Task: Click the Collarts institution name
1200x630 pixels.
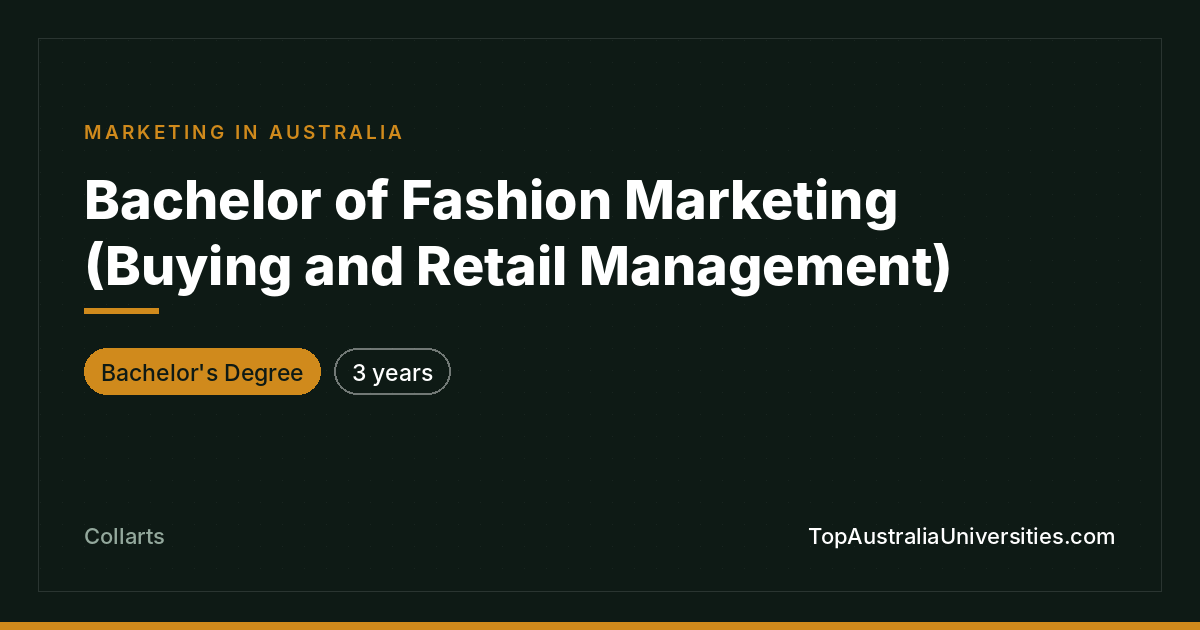Action: click(x=124, y=537)
